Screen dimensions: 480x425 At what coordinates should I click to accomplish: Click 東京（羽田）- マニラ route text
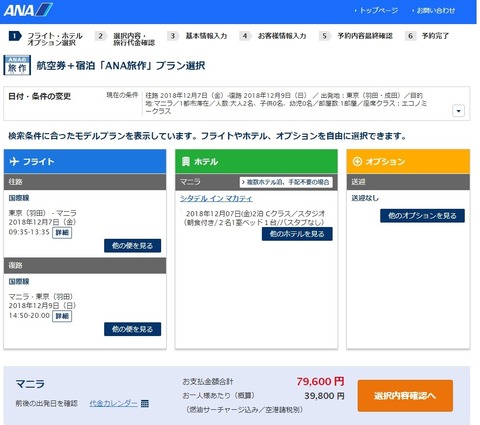click(42, 213)
